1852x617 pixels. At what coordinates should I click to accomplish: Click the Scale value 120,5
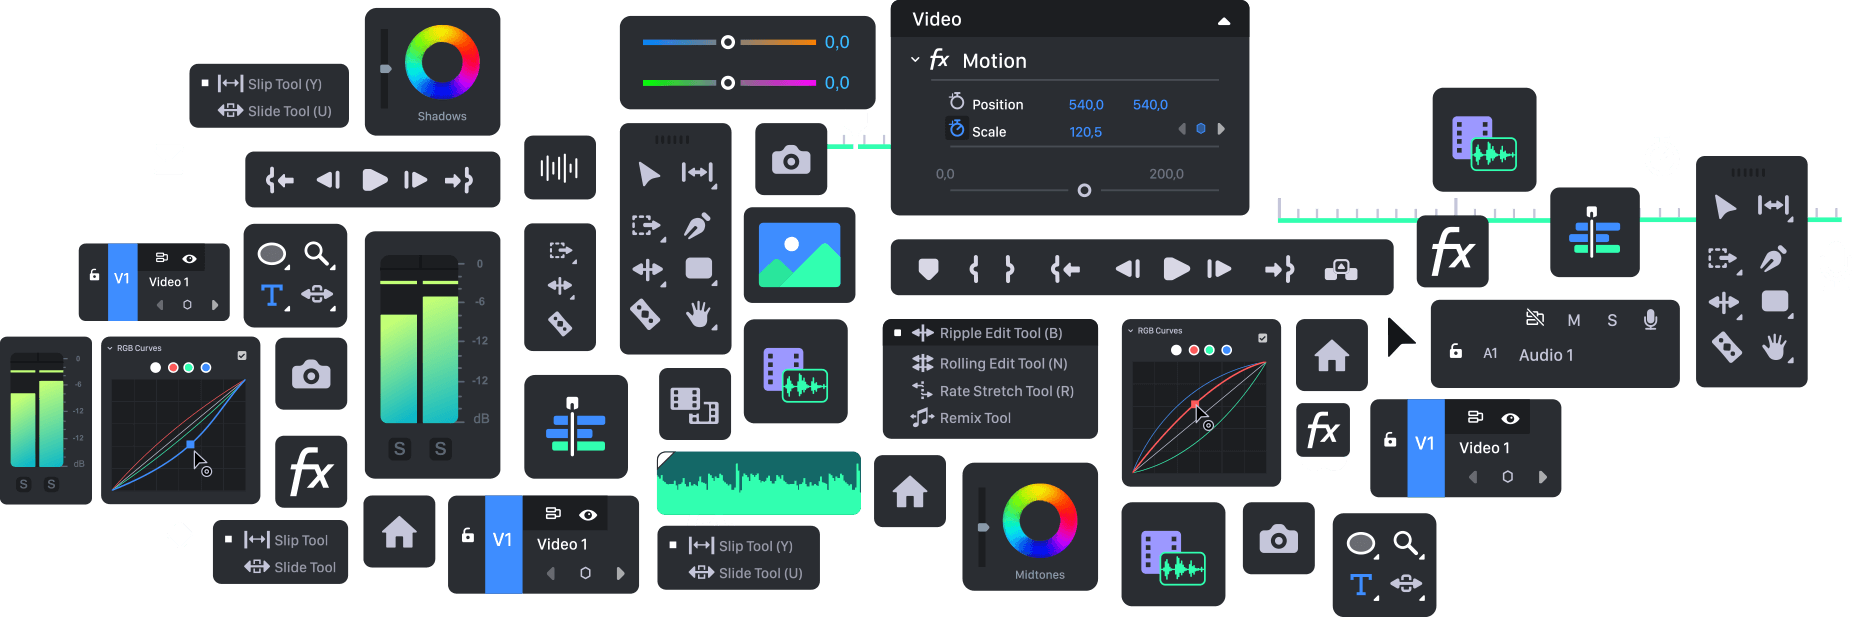click(1085, 132)
